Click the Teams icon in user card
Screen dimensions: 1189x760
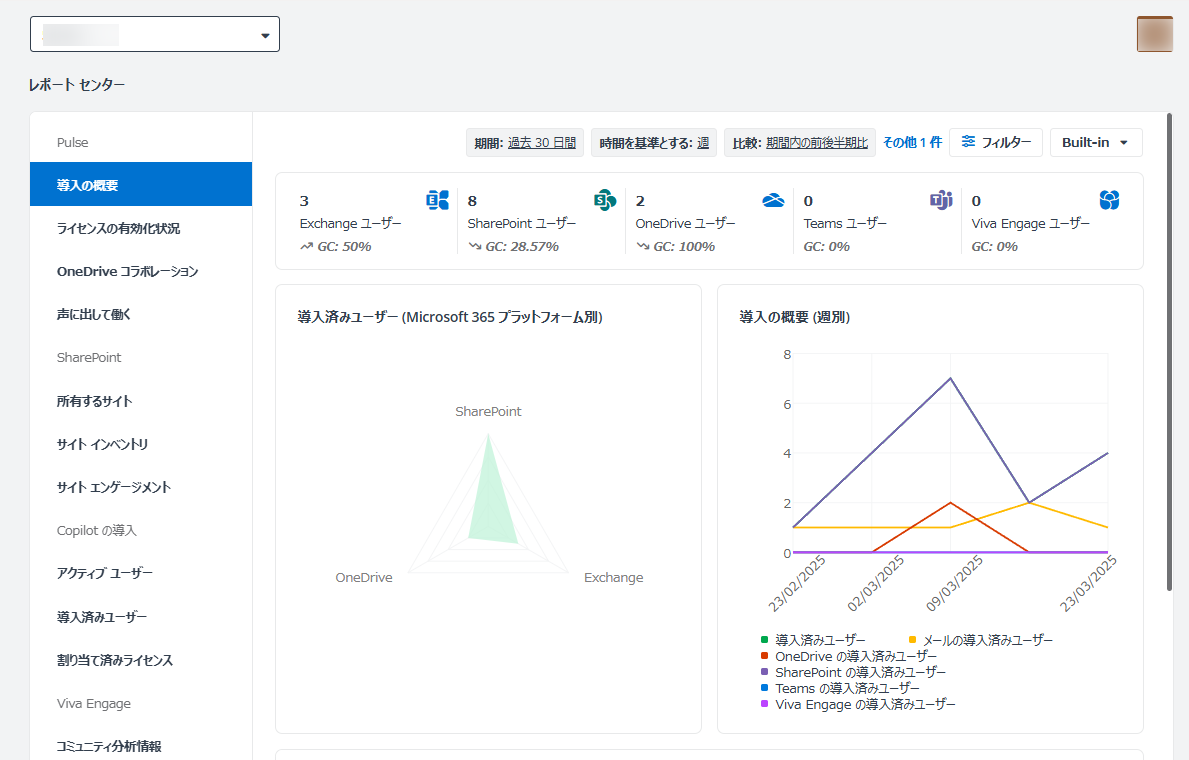(x=941, y=200)
